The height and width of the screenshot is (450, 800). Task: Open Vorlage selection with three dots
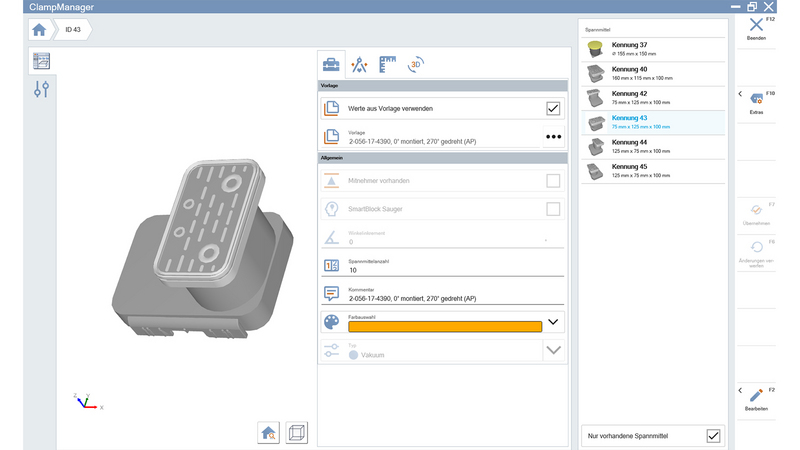[553, 136]
